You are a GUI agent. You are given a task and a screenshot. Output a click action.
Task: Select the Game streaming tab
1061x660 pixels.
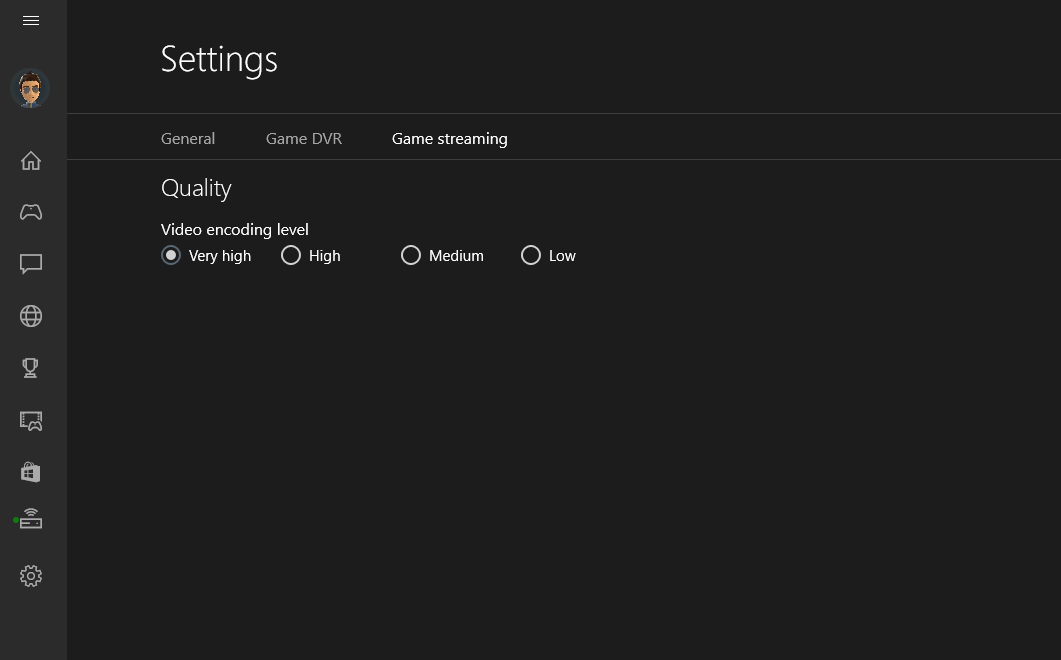pos(449,139)
